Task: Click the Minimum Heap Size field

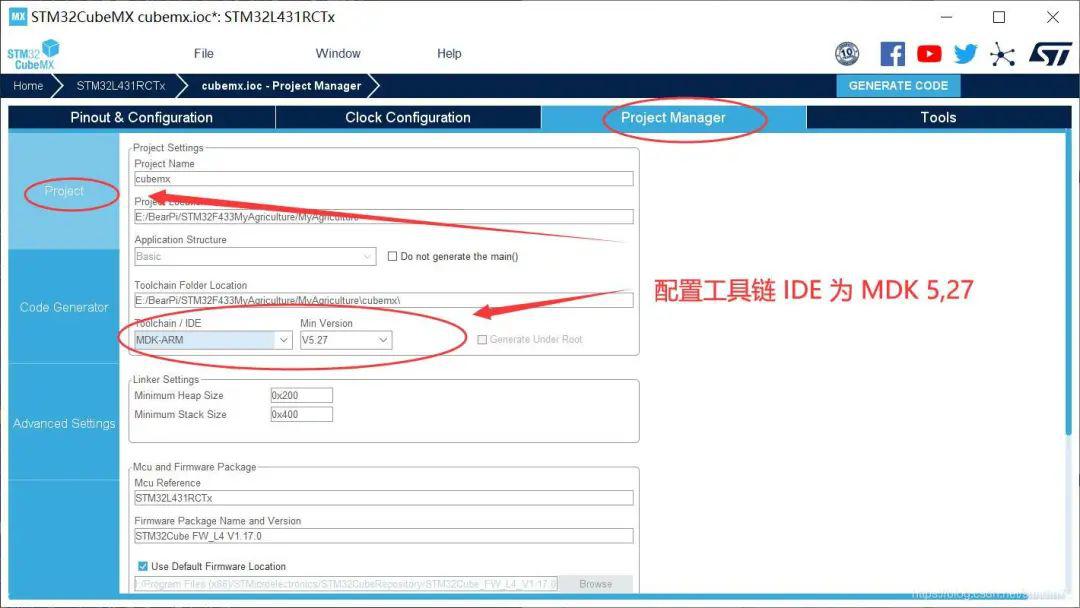Action: [x=302, y=395]
